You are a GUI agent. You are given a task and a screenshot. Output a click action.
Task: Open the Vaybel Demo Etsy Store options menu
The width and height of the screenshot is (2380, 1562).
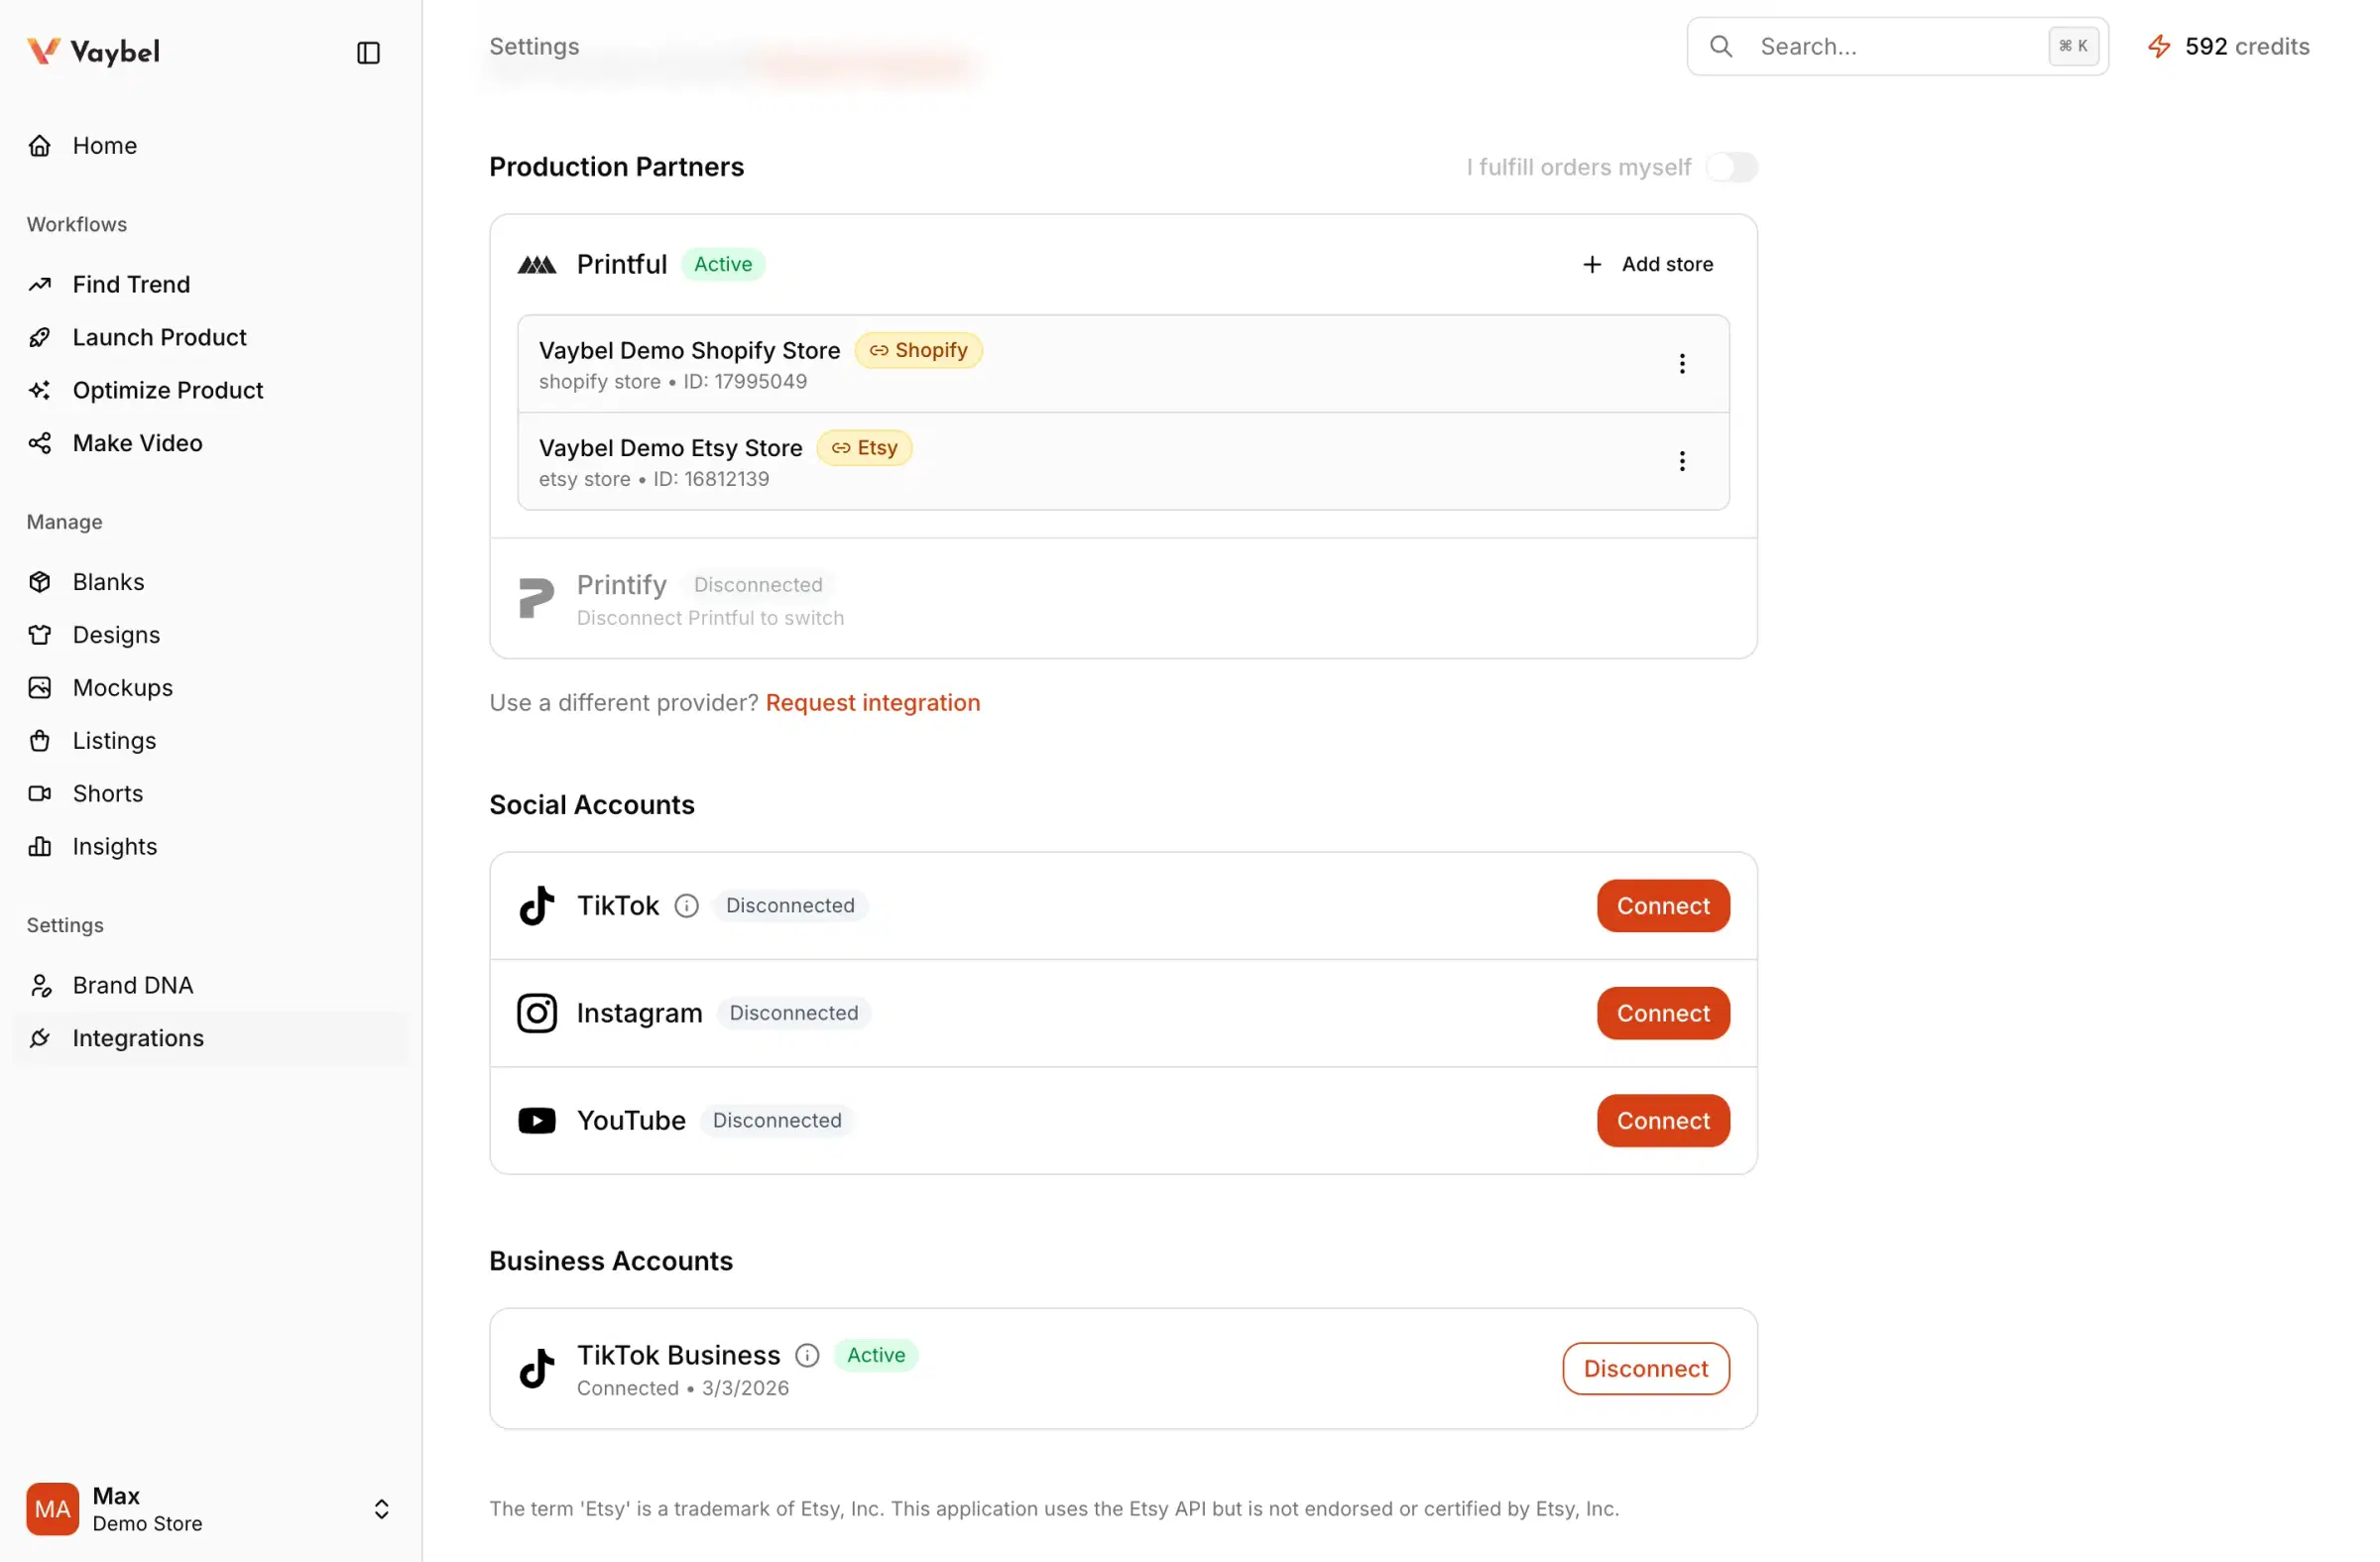1682,461
